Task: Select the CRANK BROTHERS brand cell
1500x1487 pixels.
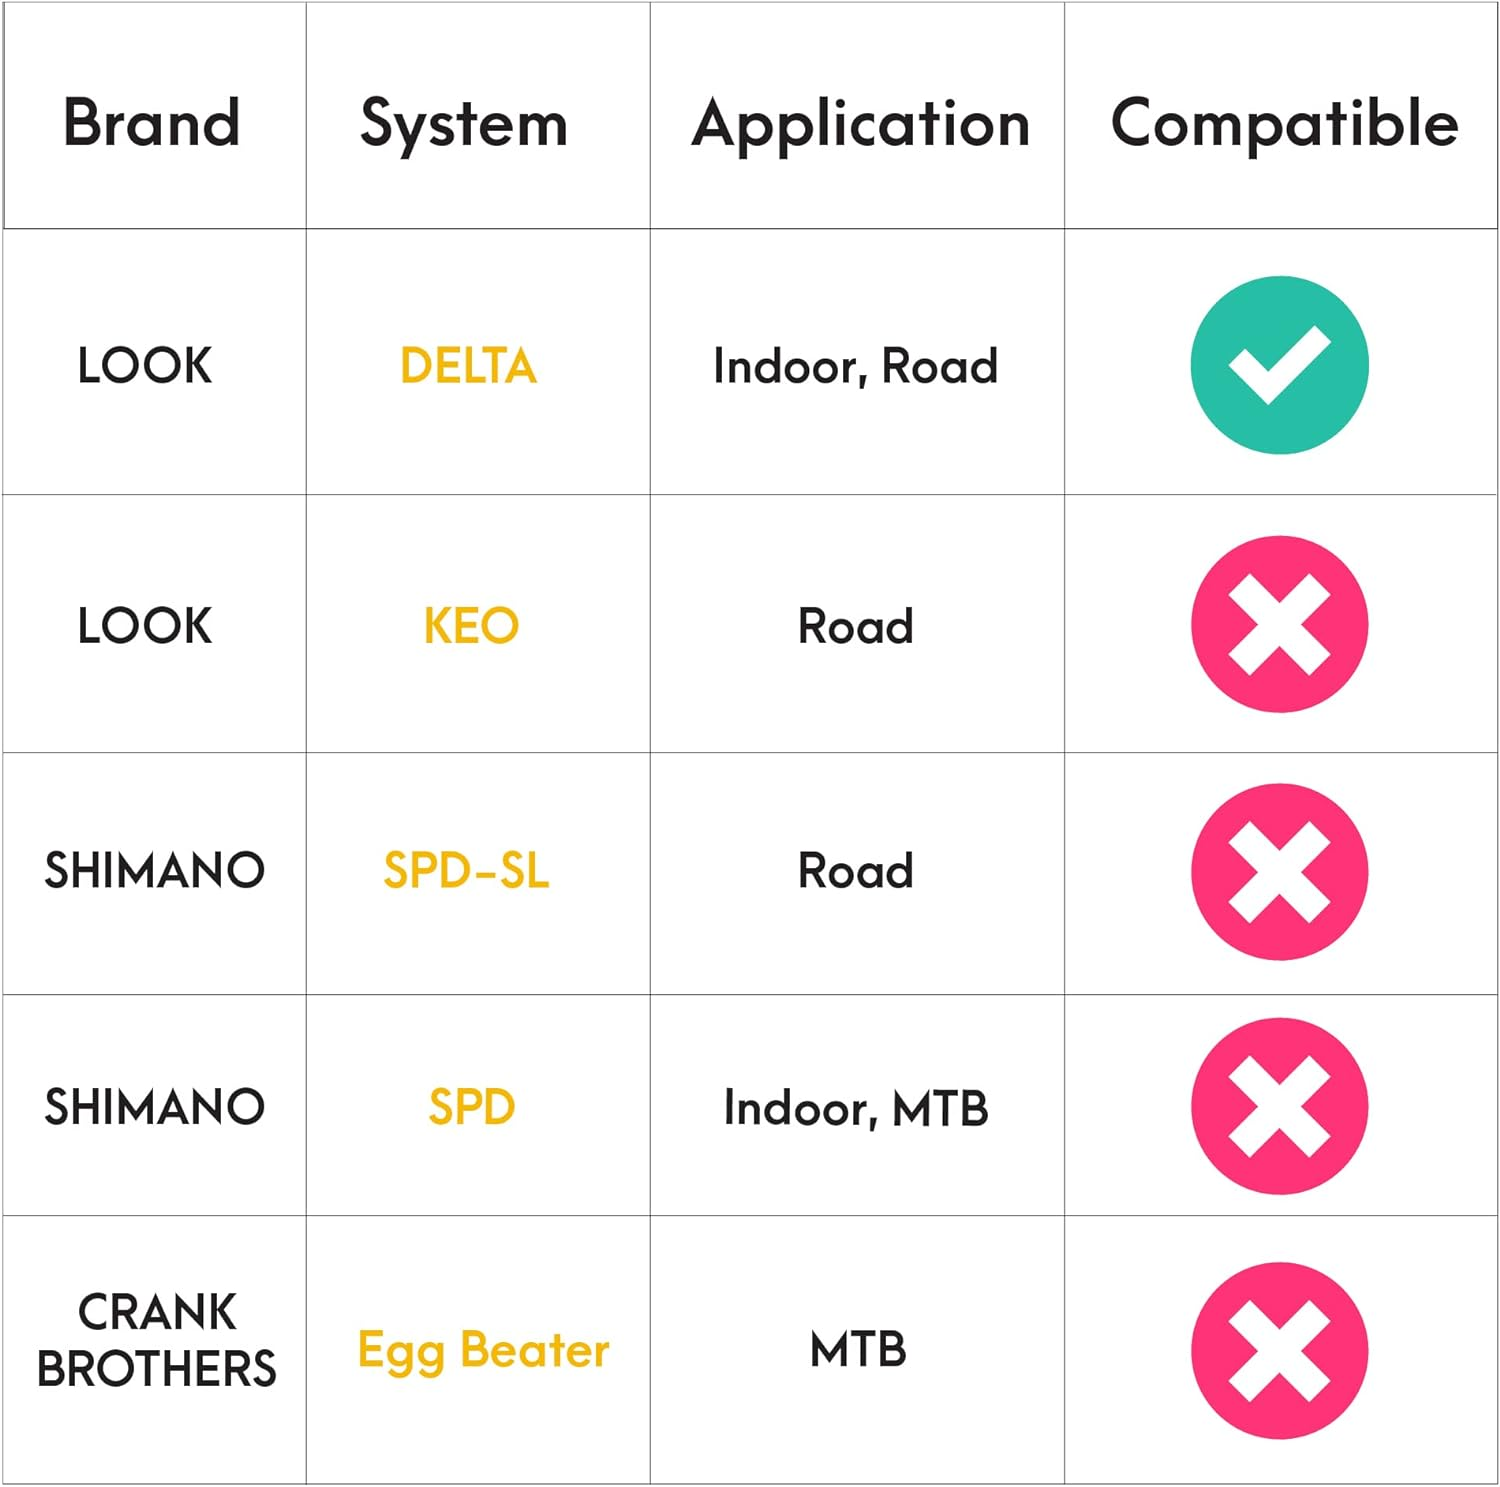Action: point(156,1340)
